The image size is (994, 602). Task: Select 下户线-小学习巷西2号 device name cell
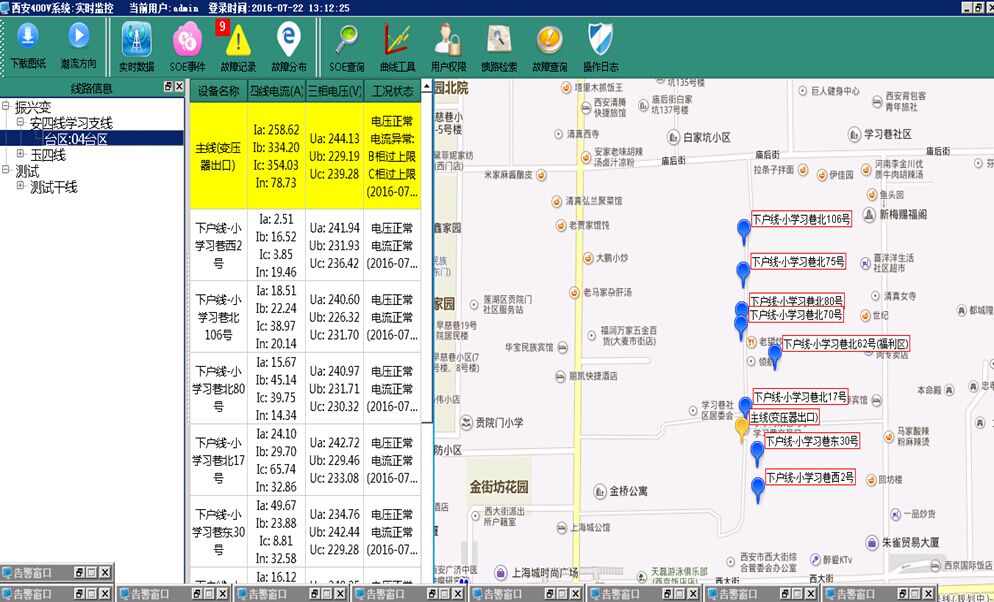[x=218, y=245]
